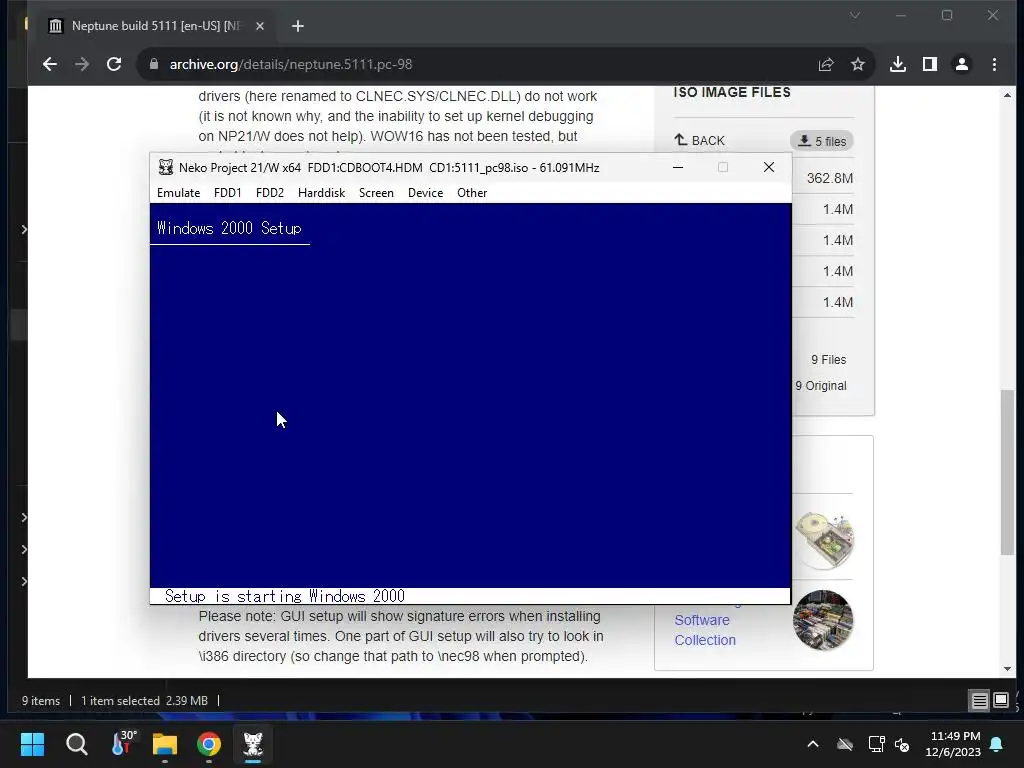Click page scrollbar up arrow
The image size is (1024, 768).
[1007, 95]
